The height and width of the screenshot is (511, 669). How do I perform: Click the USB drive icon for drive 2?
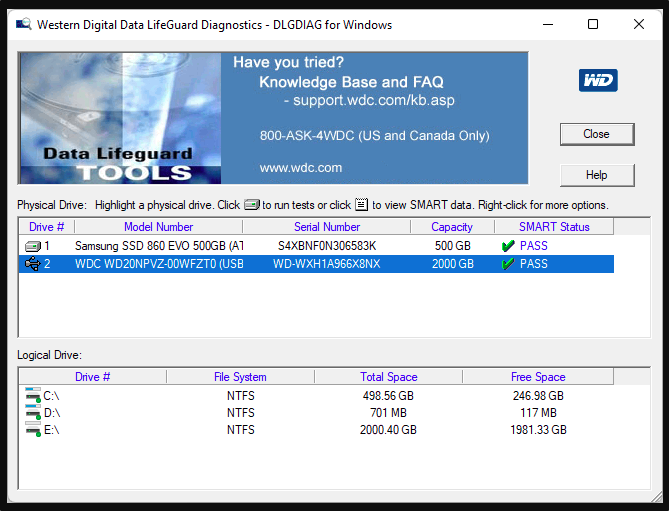32,264
